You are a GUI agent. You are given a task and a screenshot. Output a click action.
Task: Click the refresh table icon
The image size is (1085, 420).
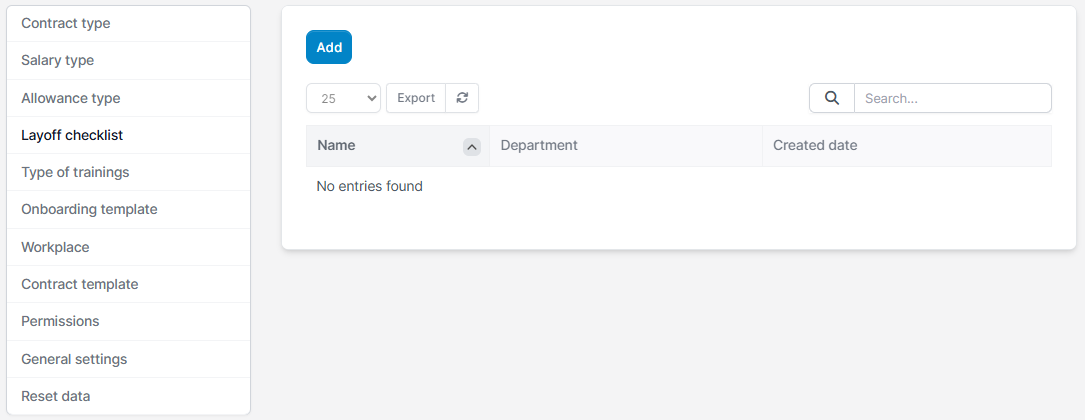(462, 98)
